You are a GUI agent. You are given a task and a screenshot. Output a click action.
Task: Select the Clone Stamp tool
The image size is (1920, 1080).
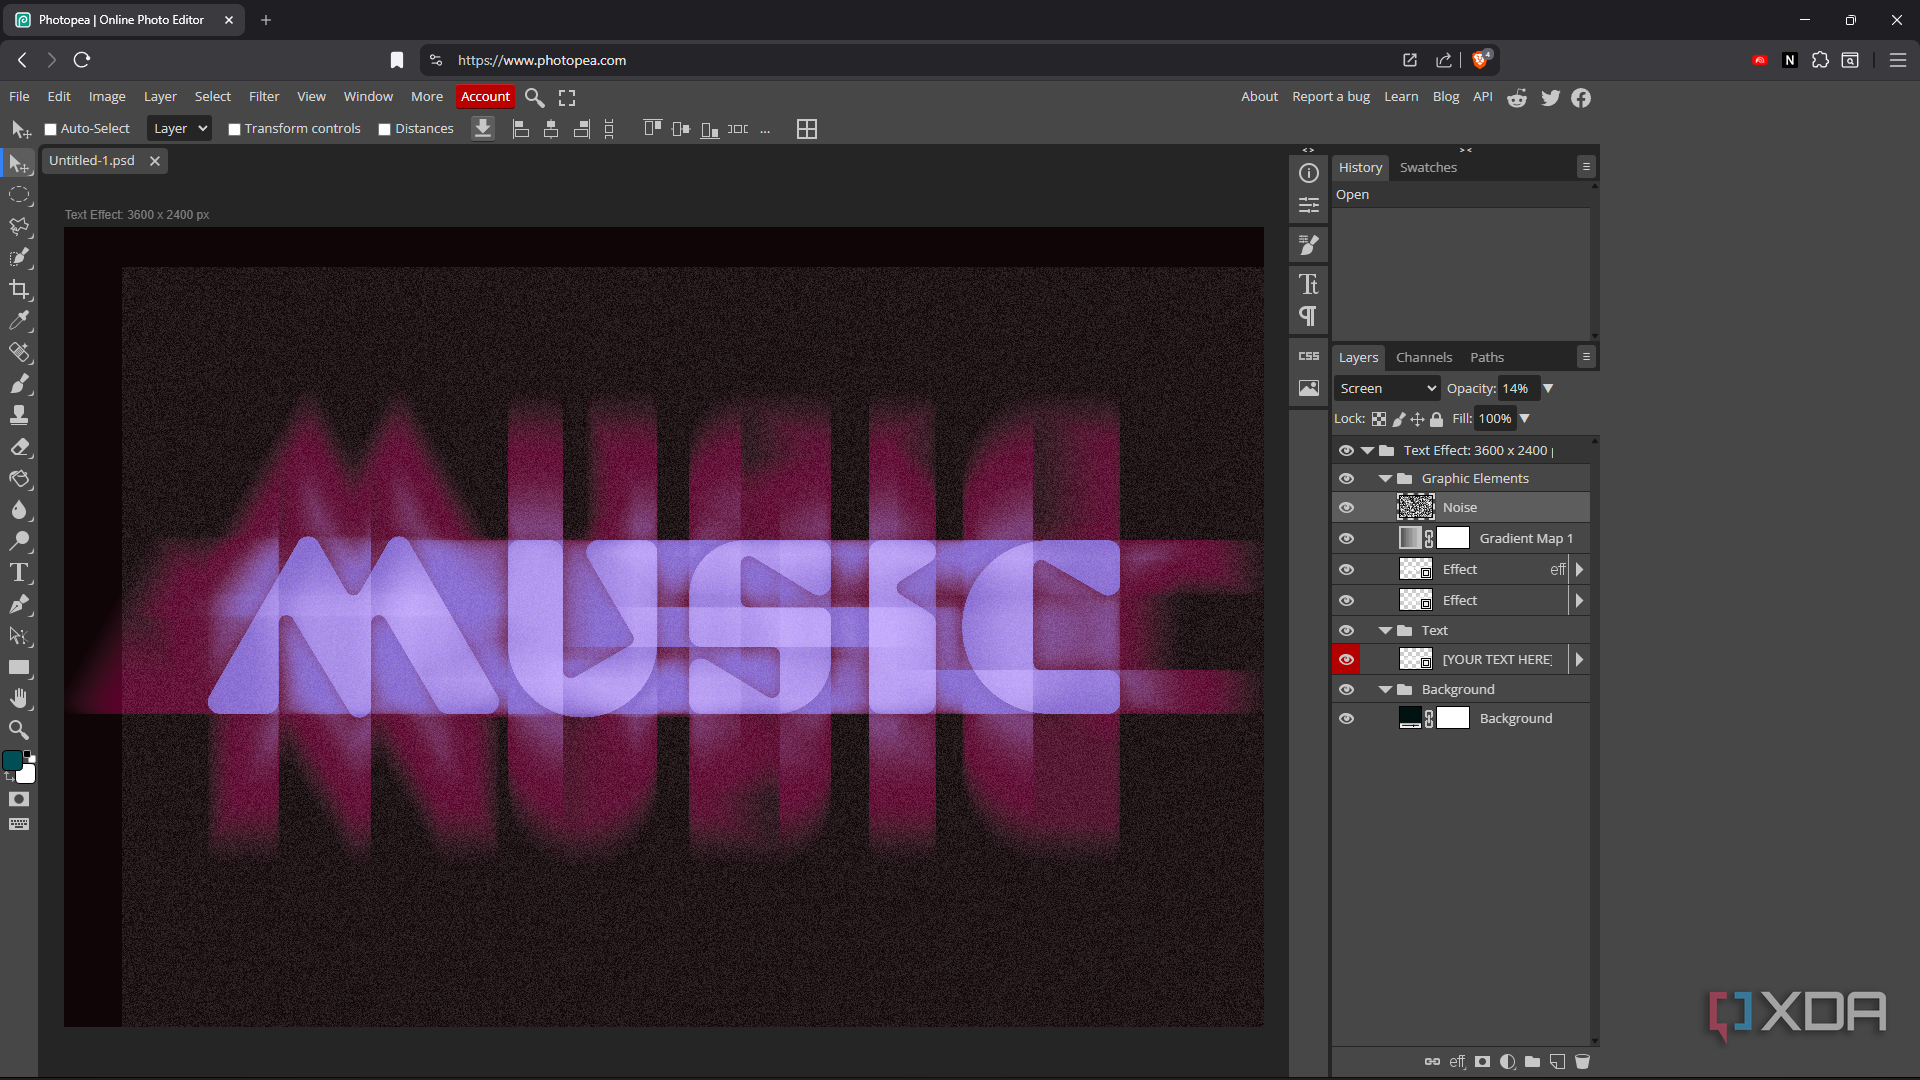pos(19,415)
